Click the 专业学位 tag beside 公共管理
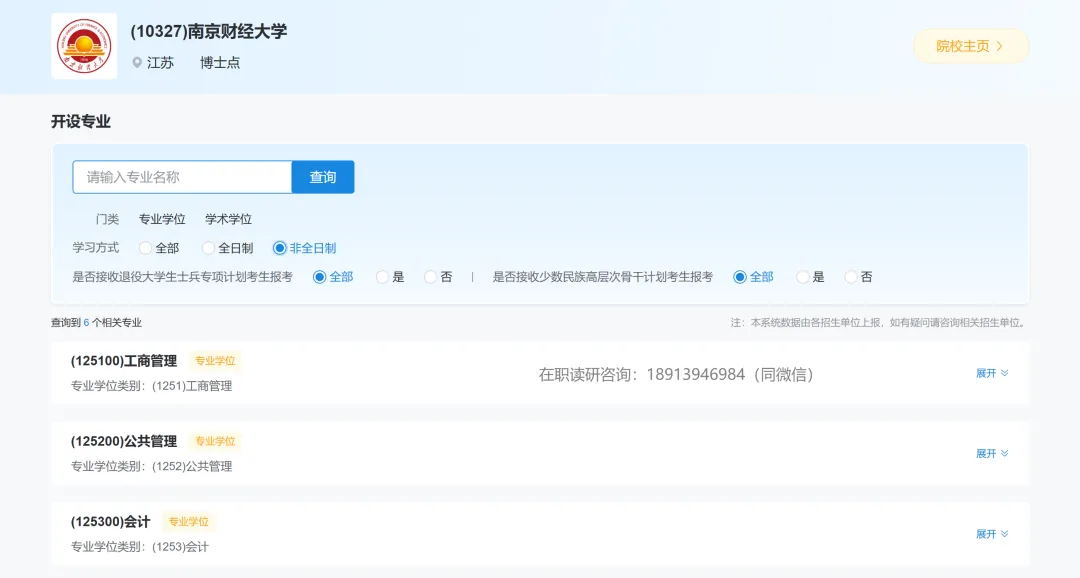The width and height of the screenshot is (1080, 578). (215, 442)
